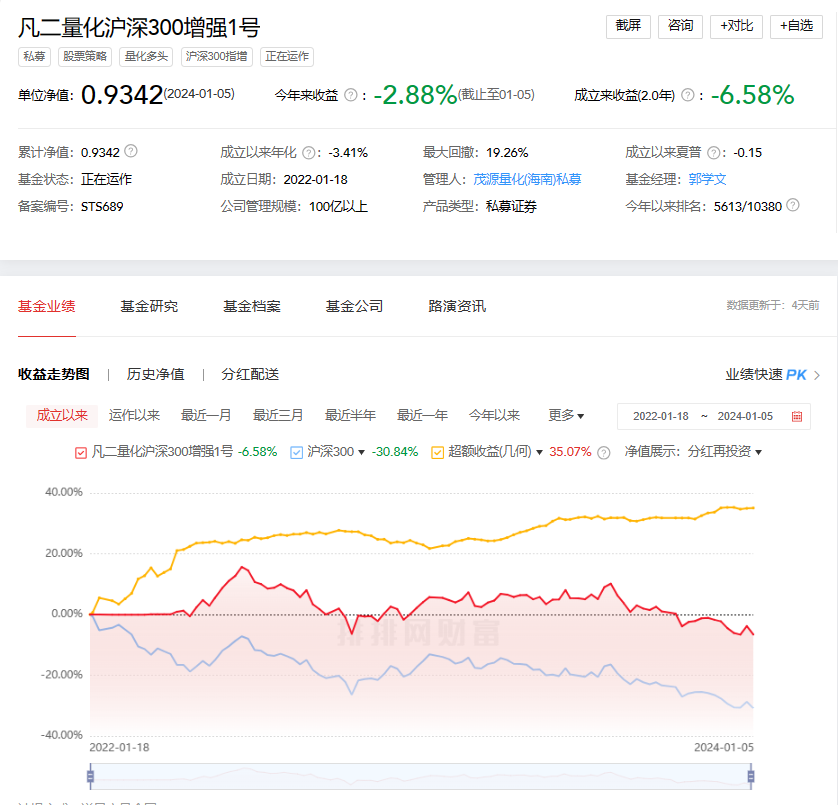Click the 沪深300指增 tag
838x805 pixels.
(x=216, y=57)
